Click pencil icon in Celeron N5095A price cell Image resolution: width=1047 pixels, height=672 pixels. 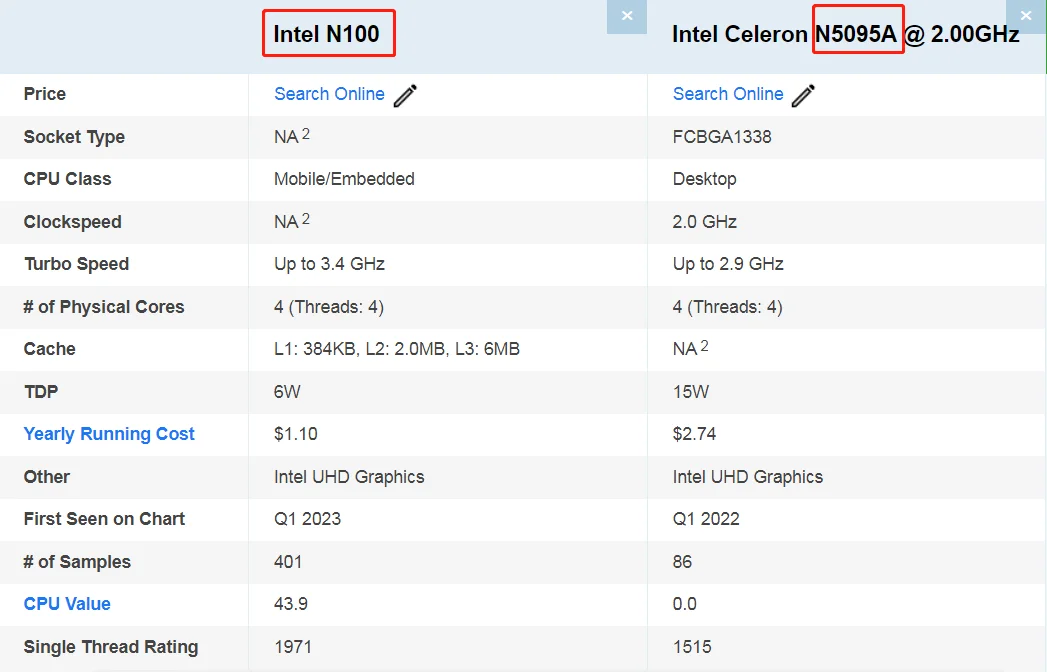[x=803, y=95]
